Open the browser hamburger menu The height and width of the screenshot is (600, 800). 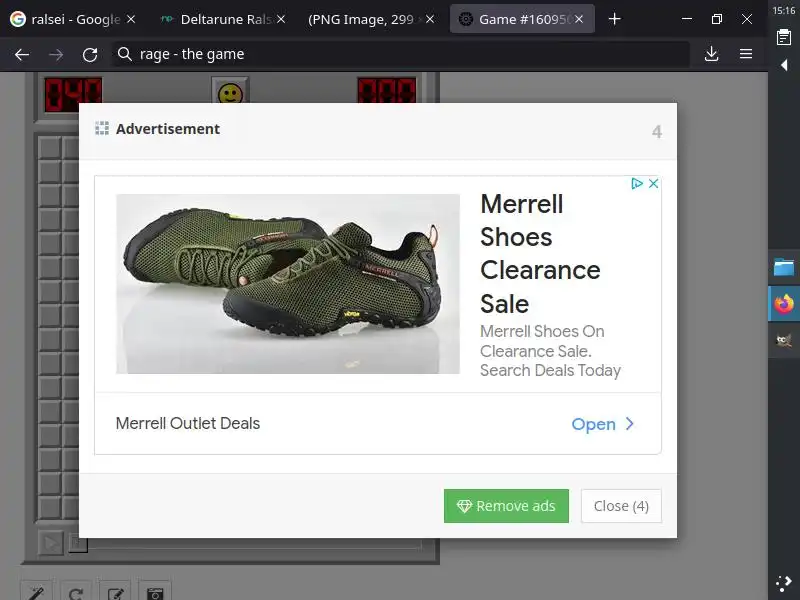coord(746,54)
